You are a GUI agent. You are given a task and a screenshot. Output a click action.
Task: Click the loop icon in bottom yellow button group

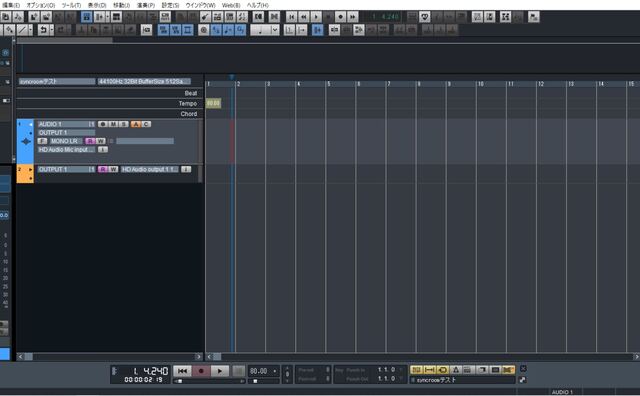(442, 369)
